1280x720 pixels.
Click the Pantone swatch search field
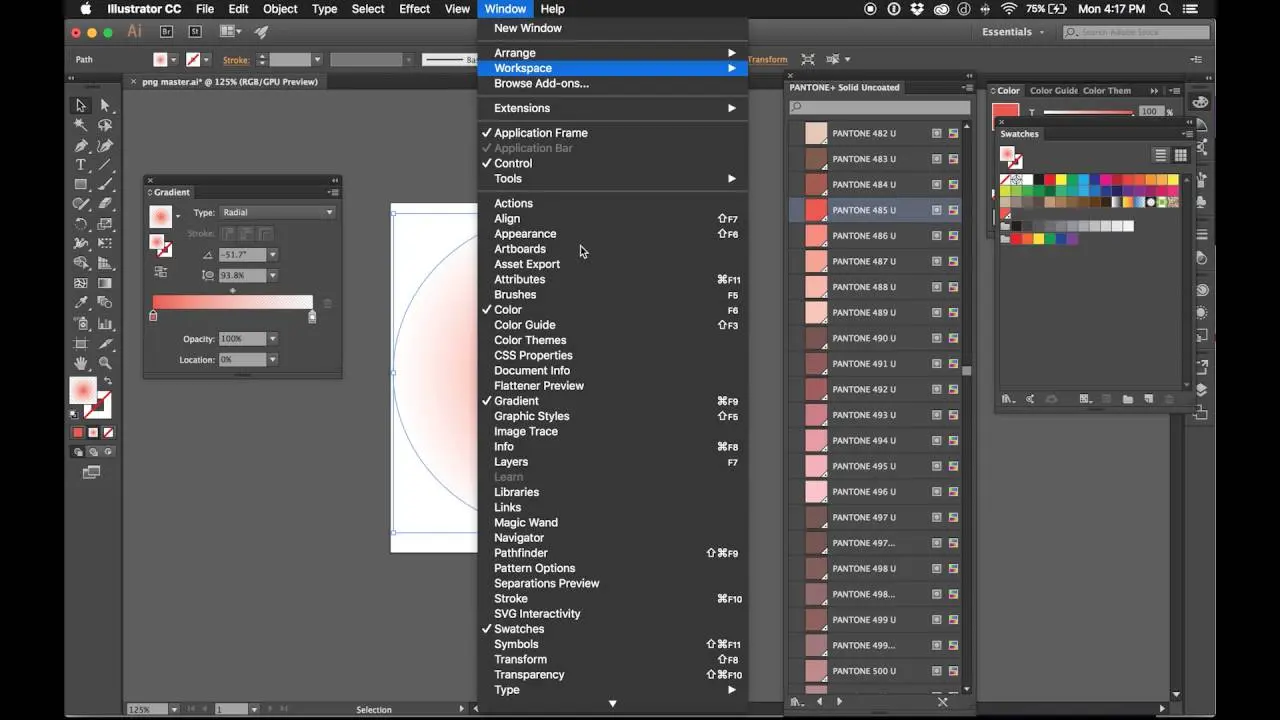tap(879, 107)
